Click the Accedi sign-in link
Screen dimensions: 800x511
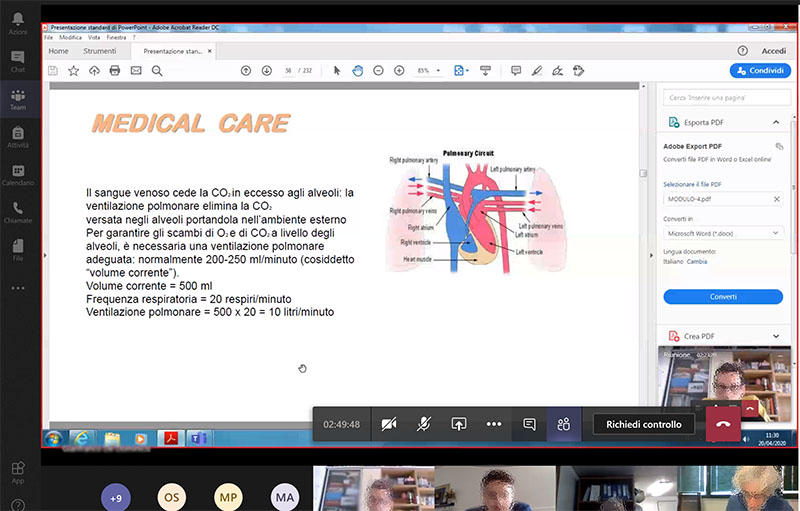[x=773, y=51]
